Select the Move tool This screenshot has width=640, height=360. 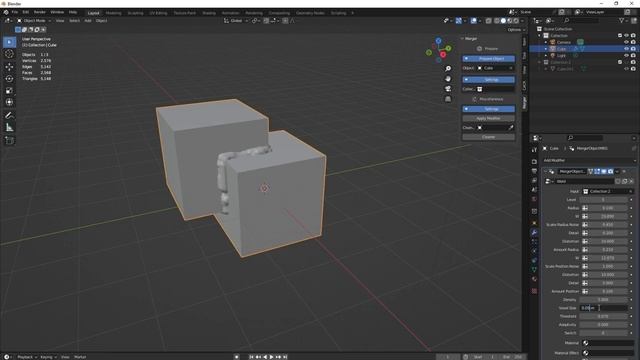[9, 67]
